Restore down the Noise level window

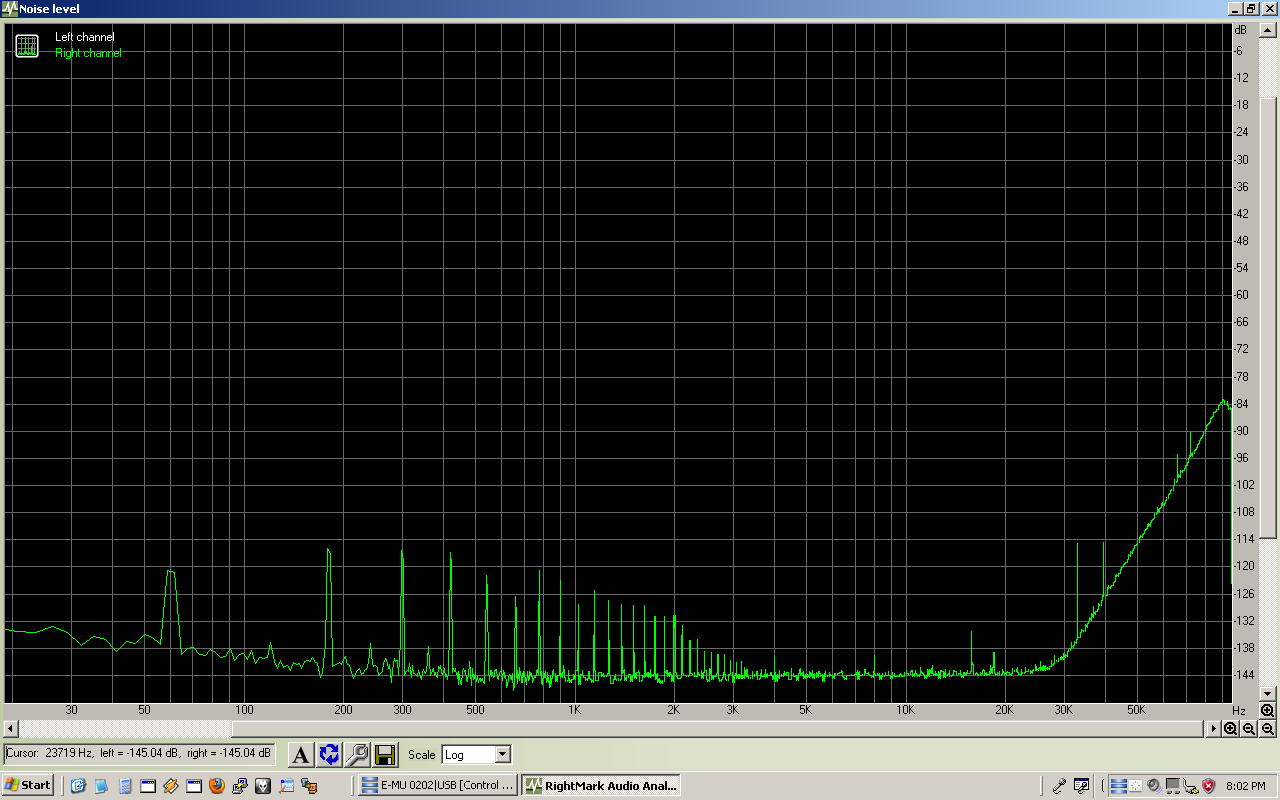[1250, 8]
